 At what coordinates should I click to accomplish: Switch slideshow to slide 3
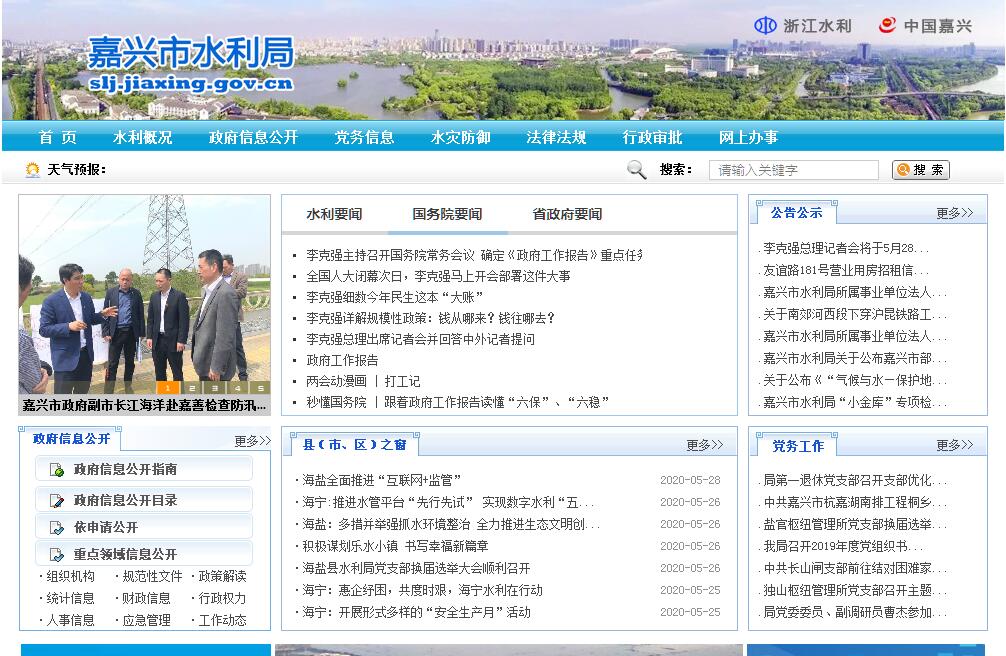point(215,388)
